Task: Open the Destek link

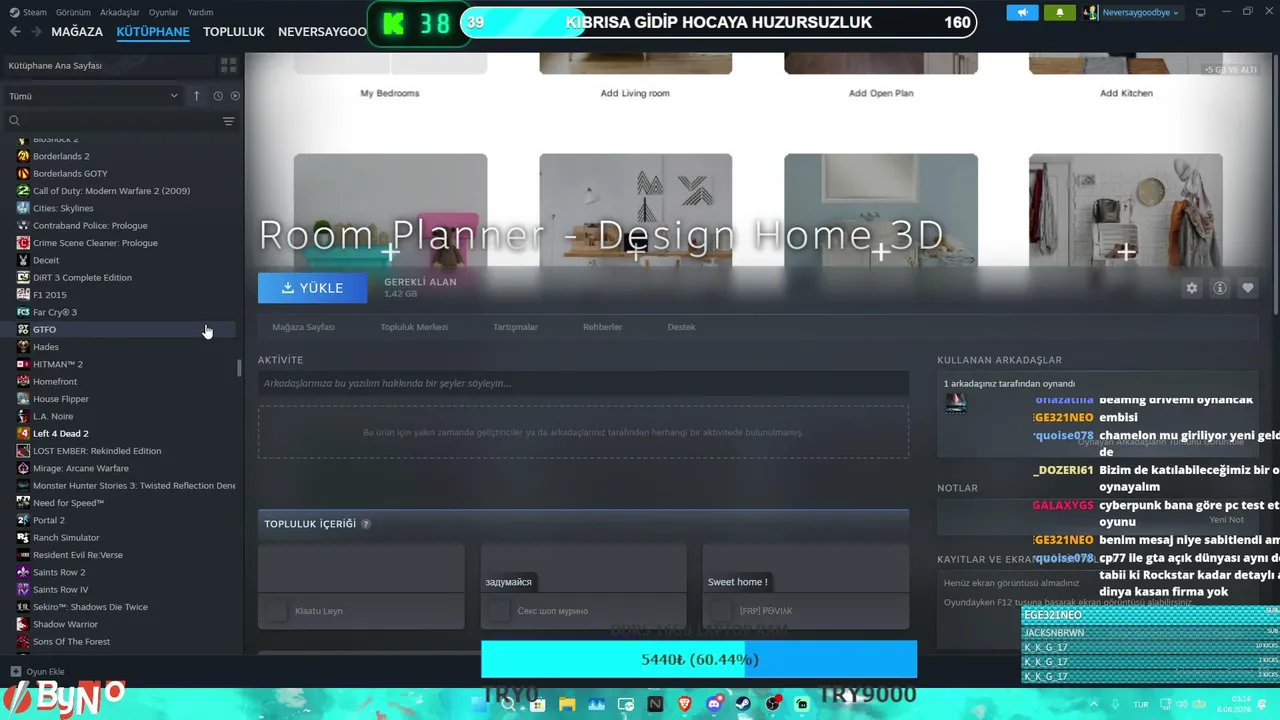Action: [x=681, y=327]
